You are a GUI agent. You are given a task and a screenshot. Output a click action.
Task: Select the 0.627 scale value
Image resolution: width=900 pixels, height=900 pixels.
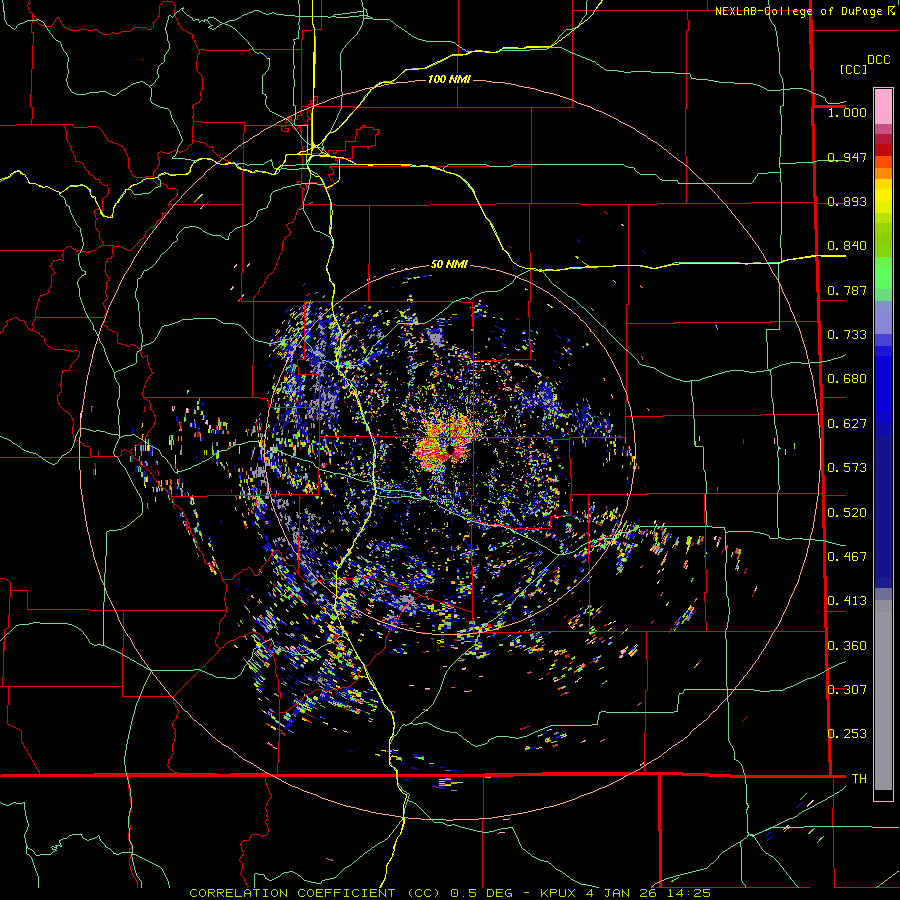click(x=847, y=424)
